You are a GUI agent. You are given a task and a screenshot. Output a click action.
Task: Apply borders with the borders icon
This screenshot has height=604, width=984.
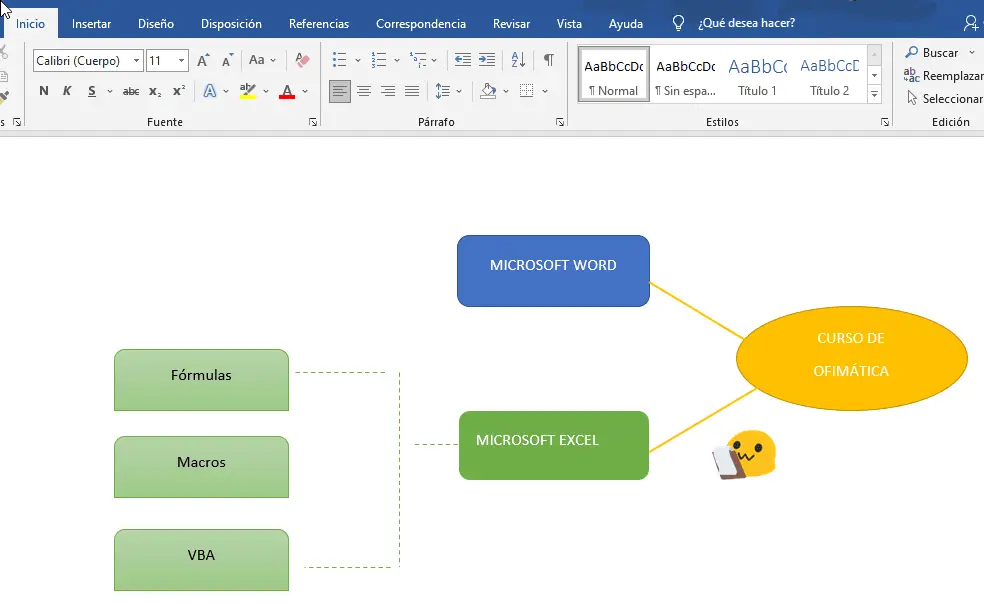point(527,91)
